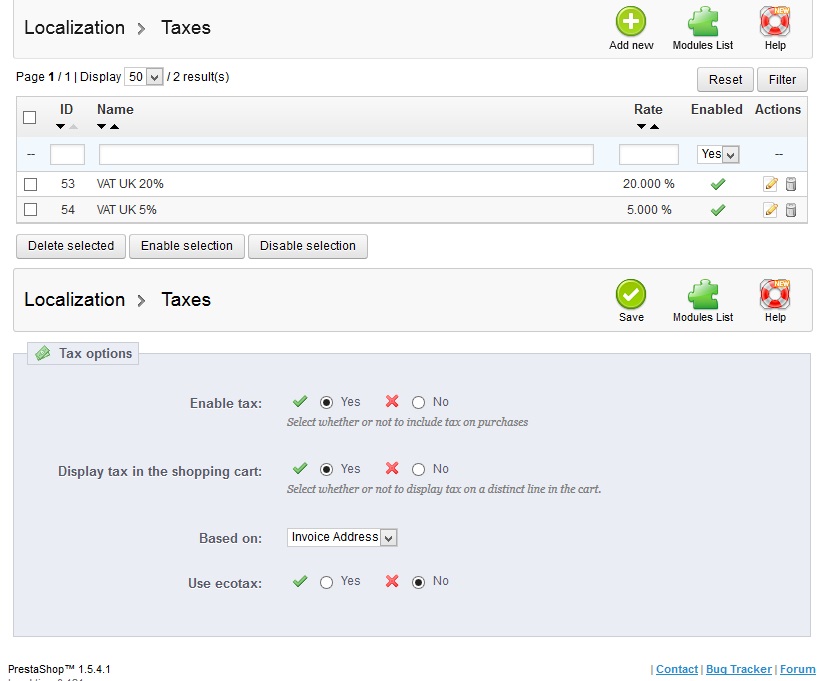
Task: Edit the VAT UK 5% tax
Action: (770, 210)
